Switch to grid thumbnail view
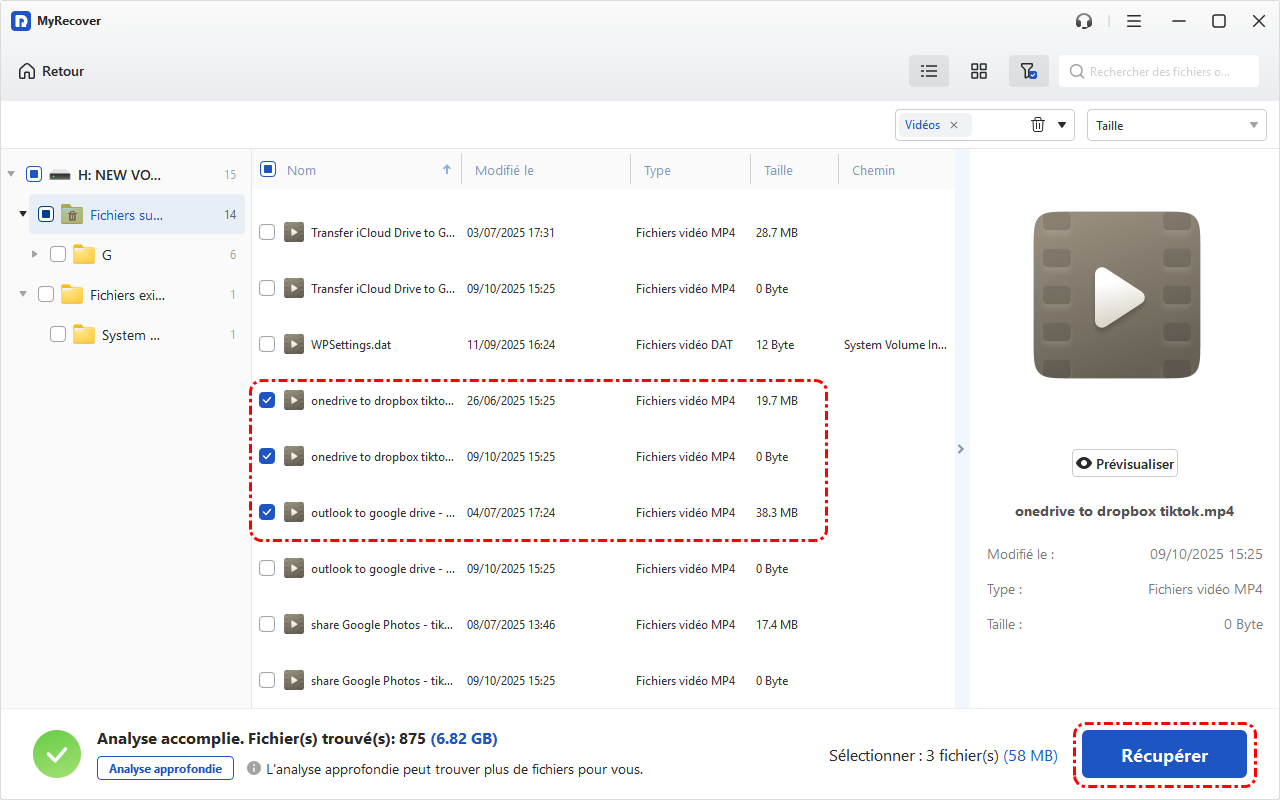This screenshot has width=1280, height=800. click(979, 71)
